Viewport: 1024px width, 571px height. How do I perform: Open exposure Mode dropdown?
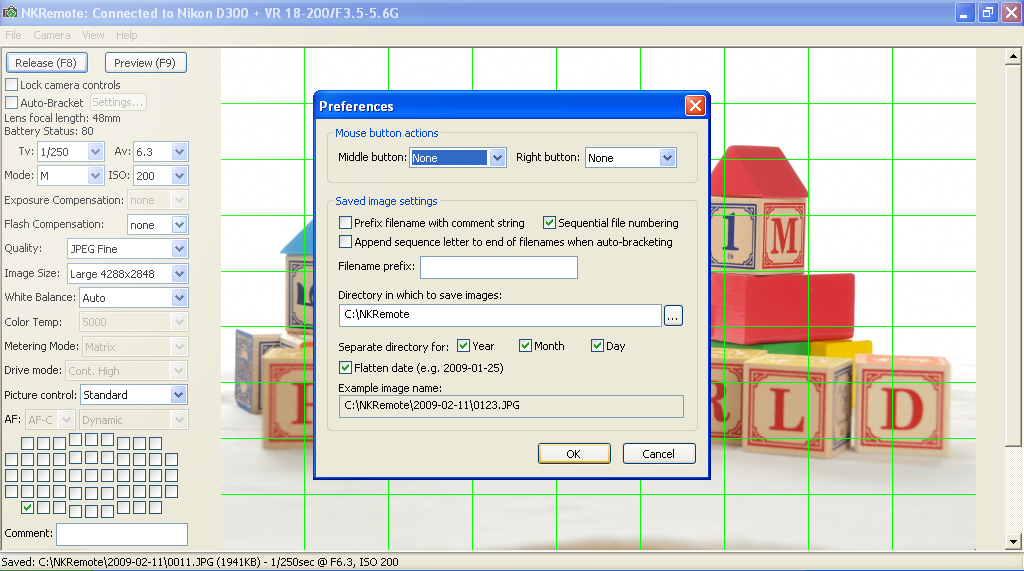coord(95,176)
